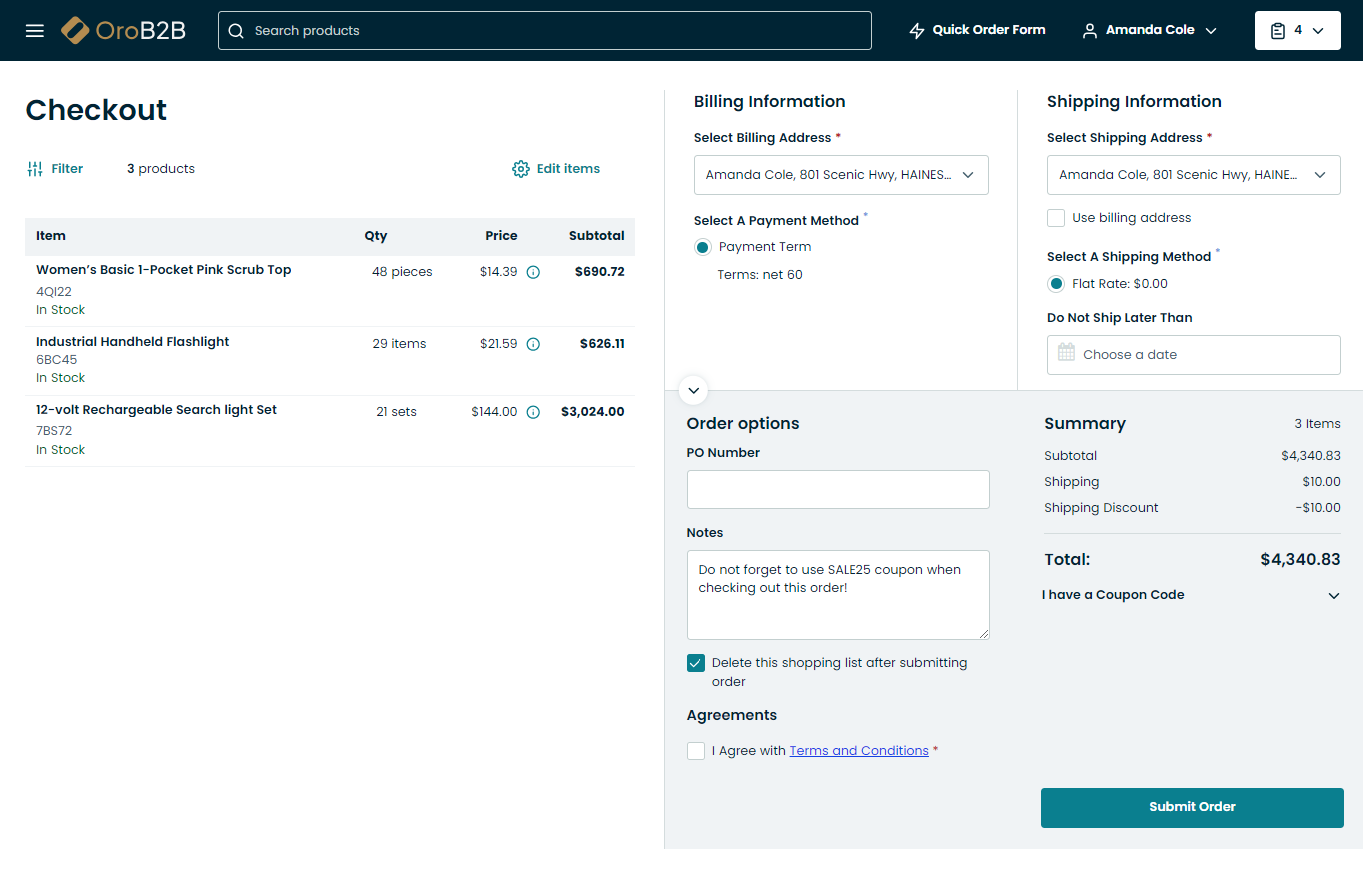
Task: Open the Amanda Cole account menu
Action: click(x=1150, y=30)
